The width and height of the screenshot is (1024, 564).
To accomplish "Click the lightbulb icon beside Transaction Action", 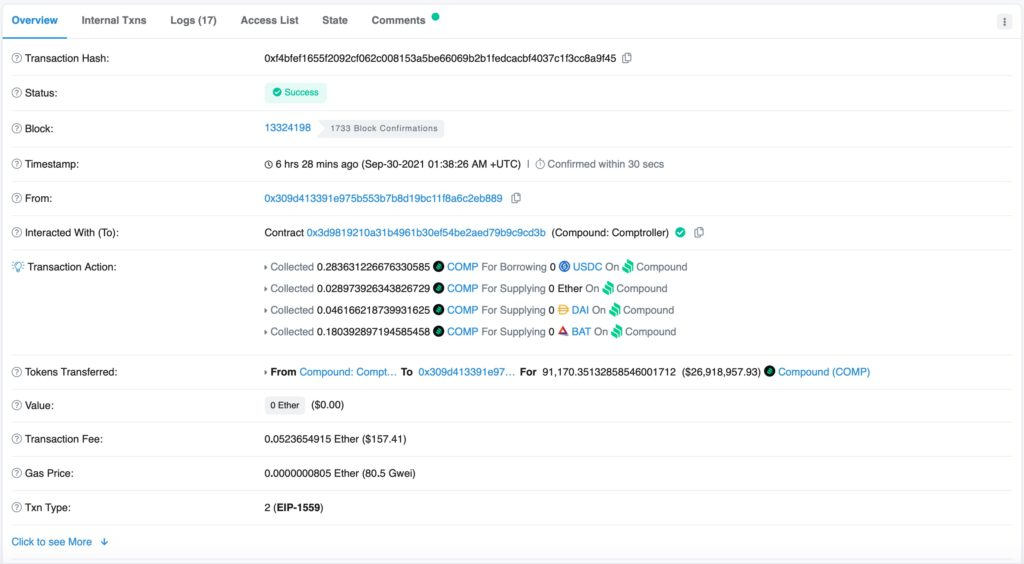I will pos(18,266).
